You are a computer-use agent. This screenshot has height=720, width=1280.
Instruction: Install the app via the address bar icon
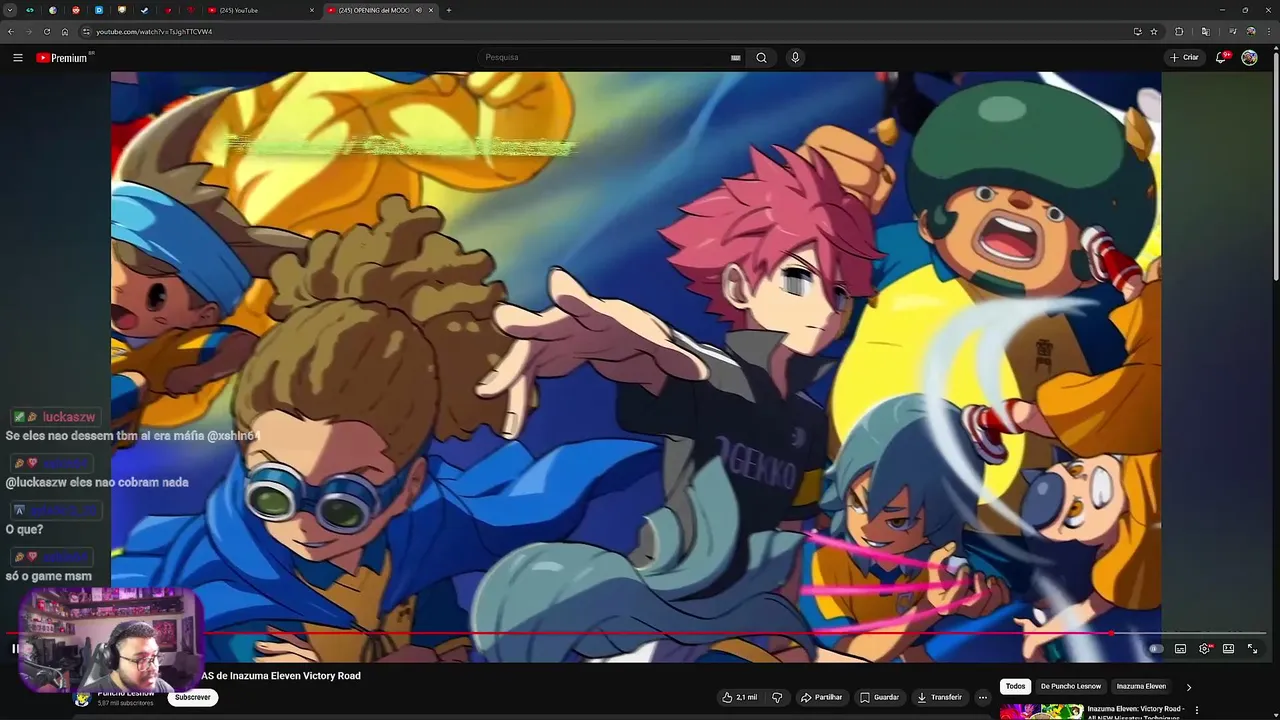(x=1137, y=32)
